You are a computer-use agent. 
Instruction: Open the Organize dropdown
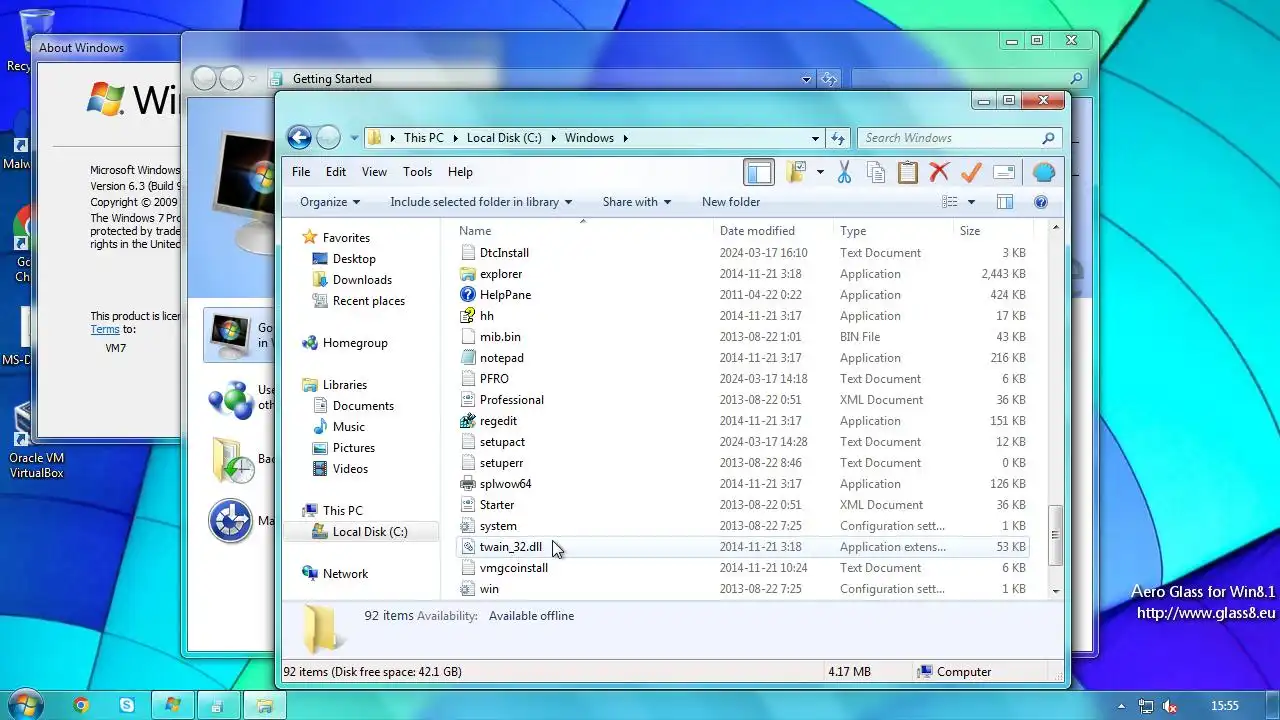click(330, 202)
